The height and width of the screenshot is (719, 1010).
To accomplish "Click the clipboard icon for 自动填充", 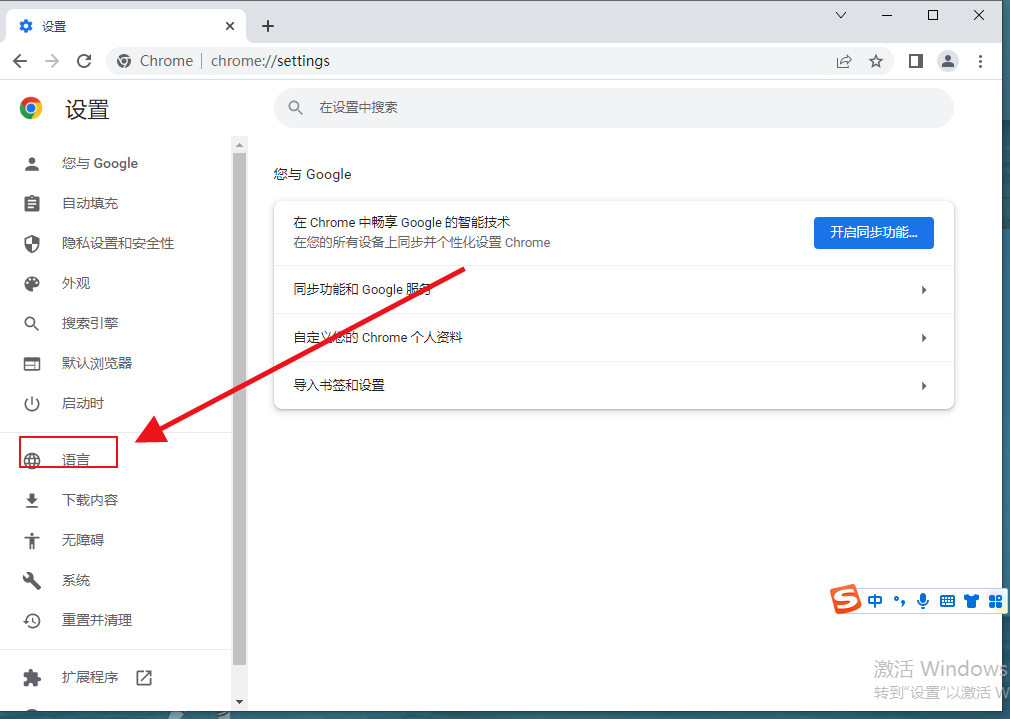I will point(32,204).
